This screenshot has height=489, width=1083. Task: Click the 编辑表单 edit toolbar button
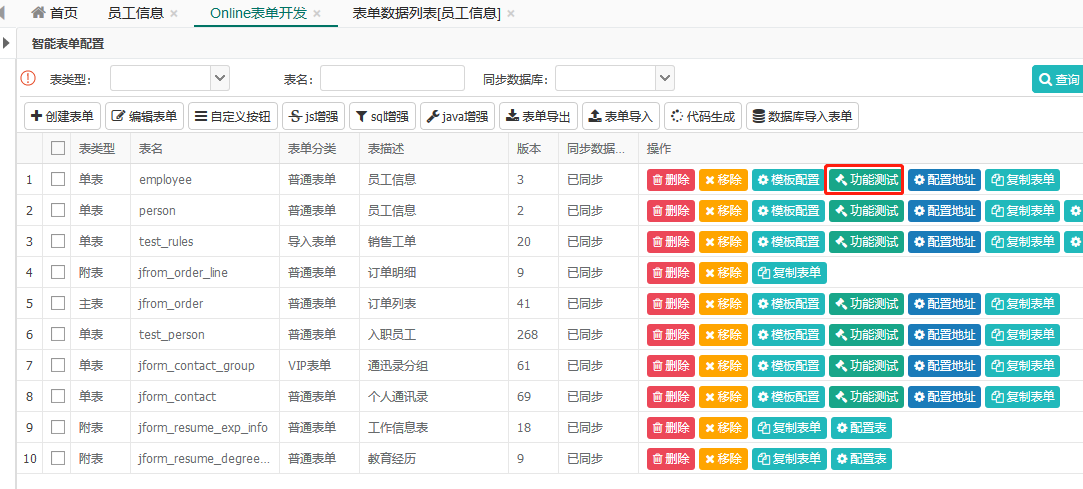pyautogui.click(x=145, y=117)
